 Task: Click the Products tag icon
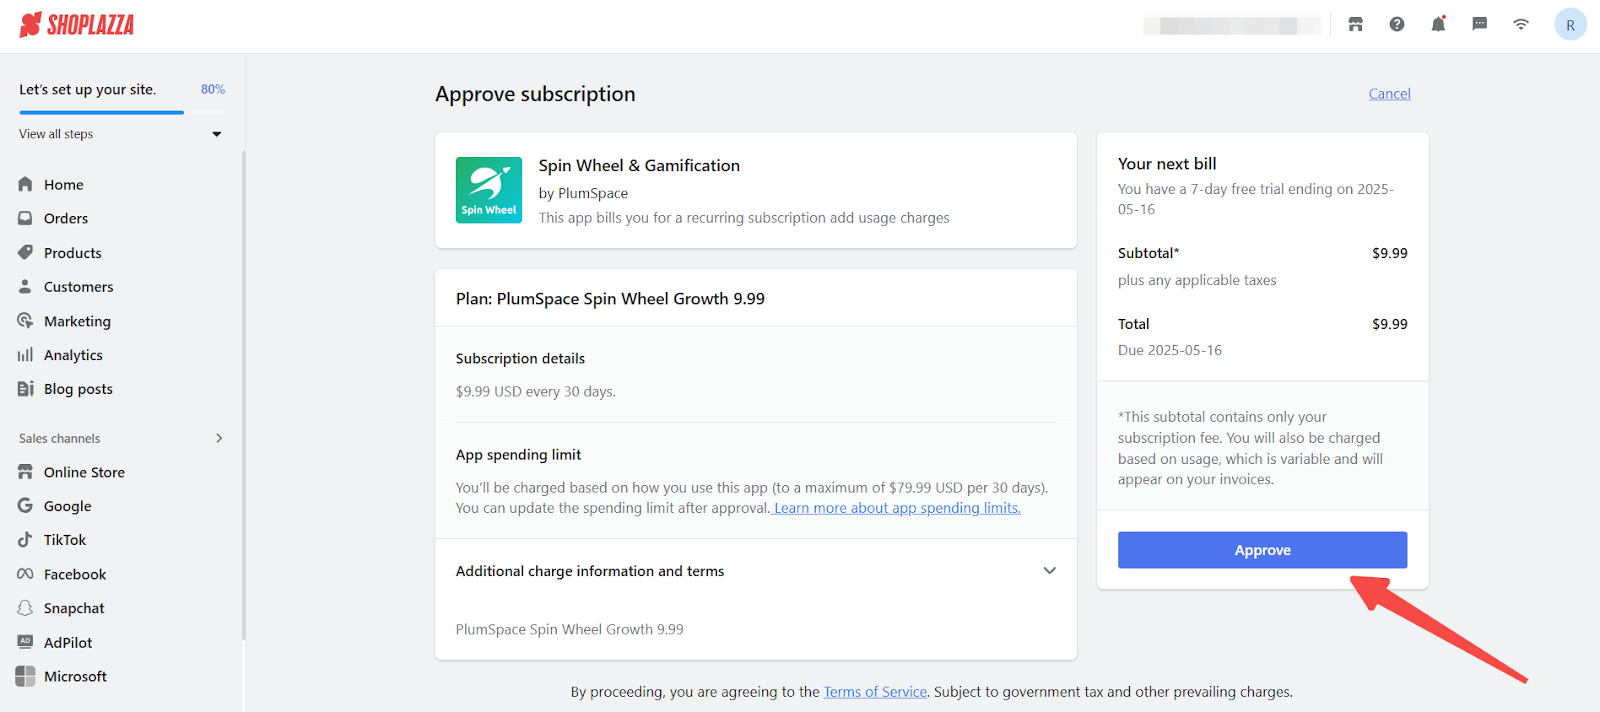(26, 253)
